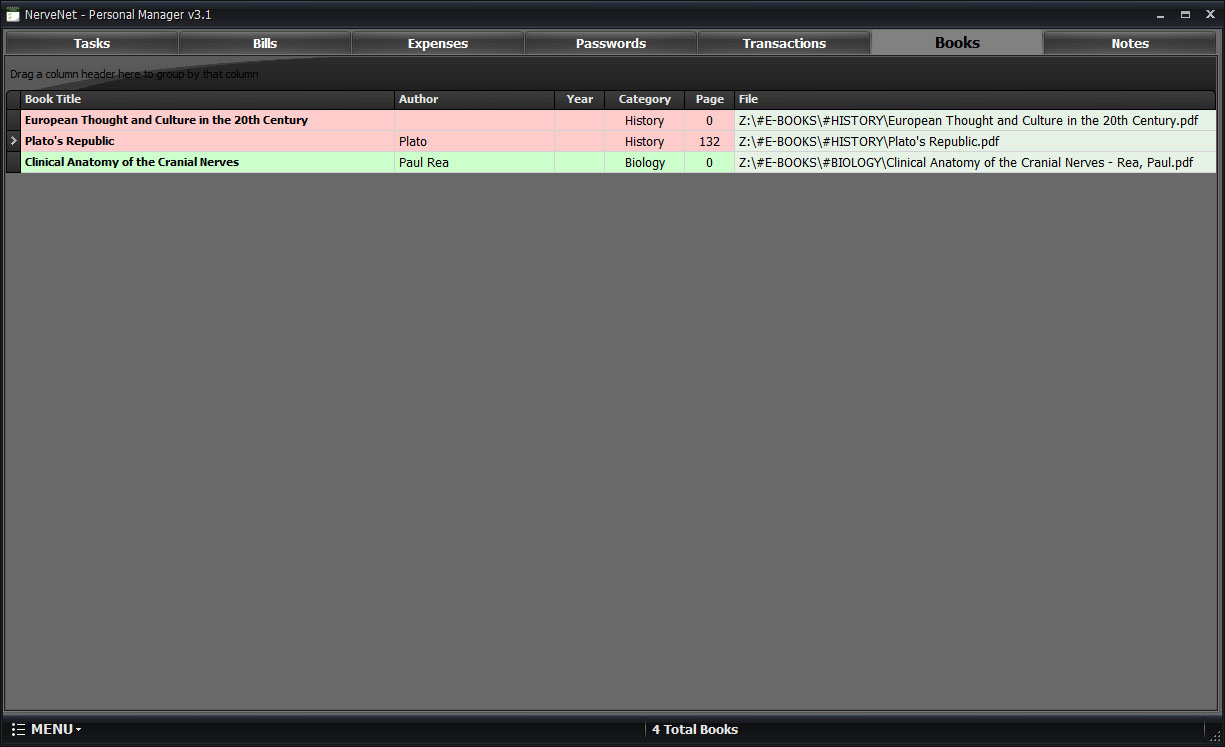The height and width of the screenshot is (747, 1225).
Task: Sort by the Author column header
Action: click(x=474, y=99)
